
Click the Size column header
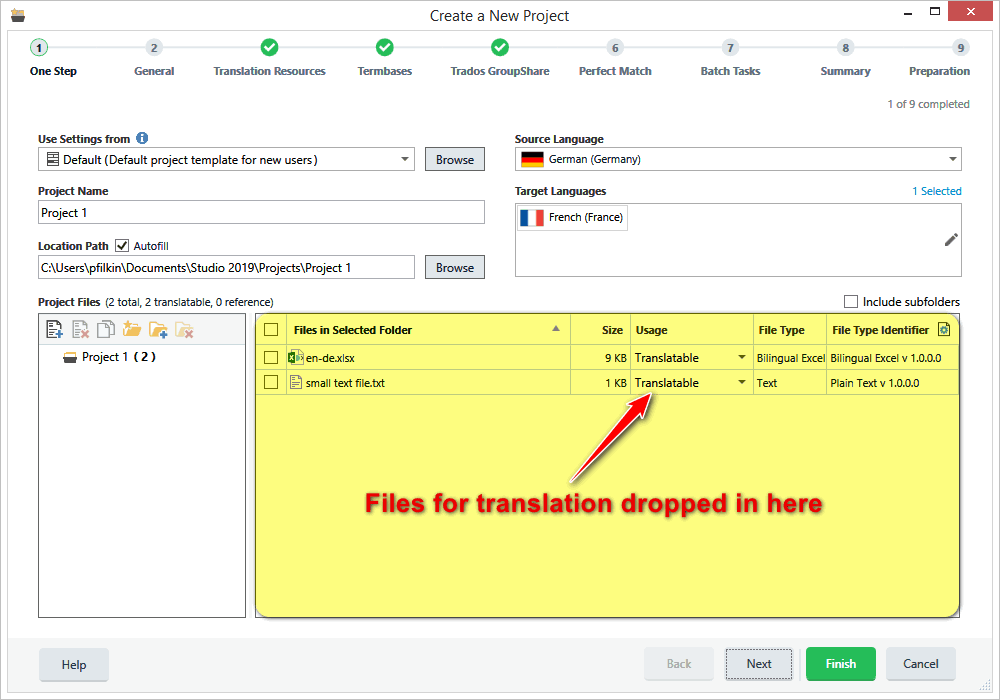tap(600, 330)
